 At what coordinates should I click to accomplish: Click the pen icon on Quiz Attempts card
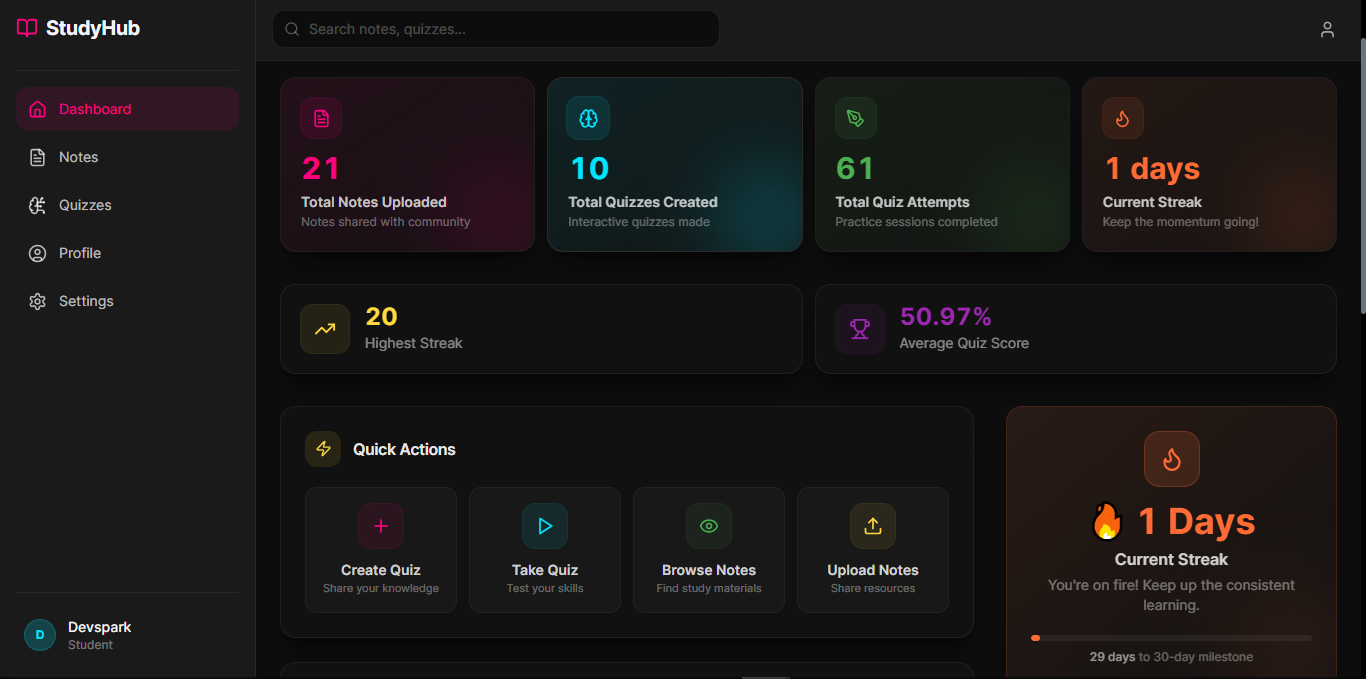click(855, 118)
